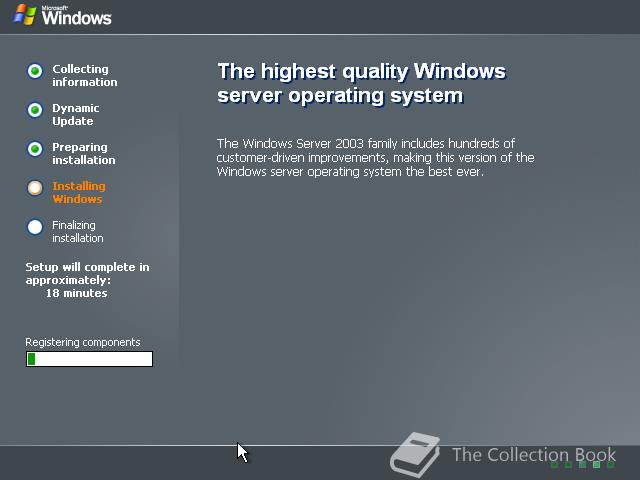Click the Registering components progress bar
Screen dimensions: 640x480
pos(89,359)
